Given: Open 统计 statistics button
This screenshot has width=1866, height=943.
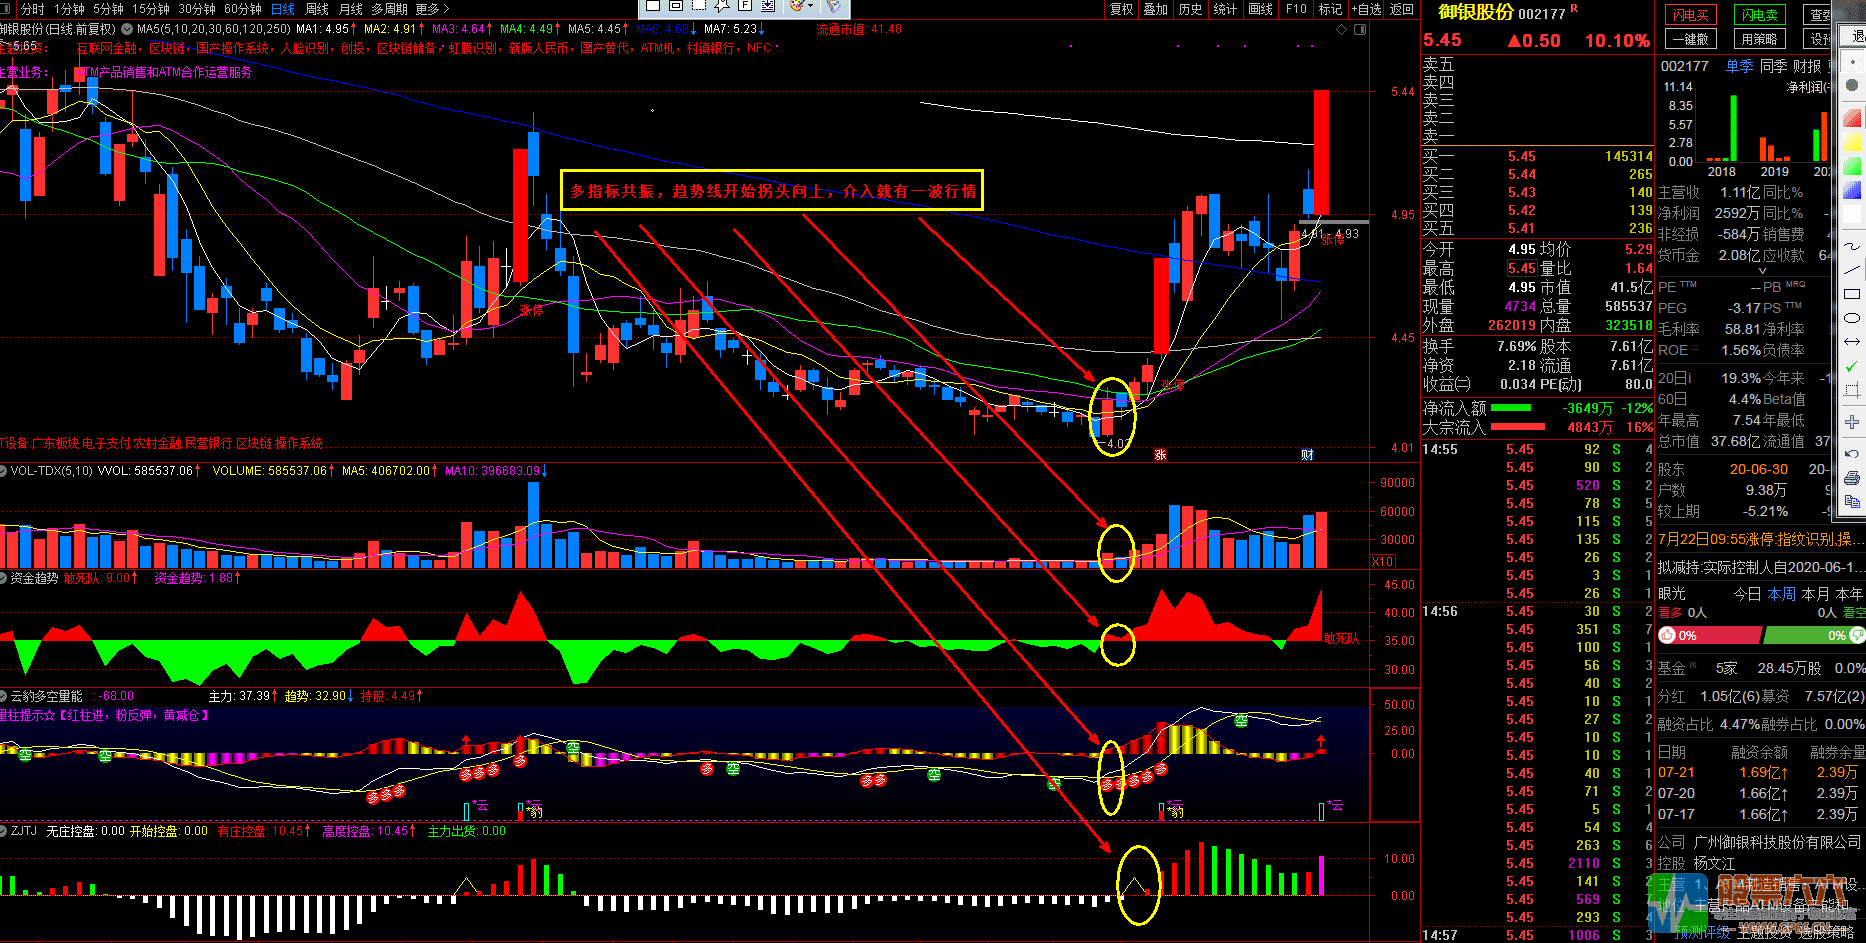Looking at the screenshot, I should coord(1225,9).
